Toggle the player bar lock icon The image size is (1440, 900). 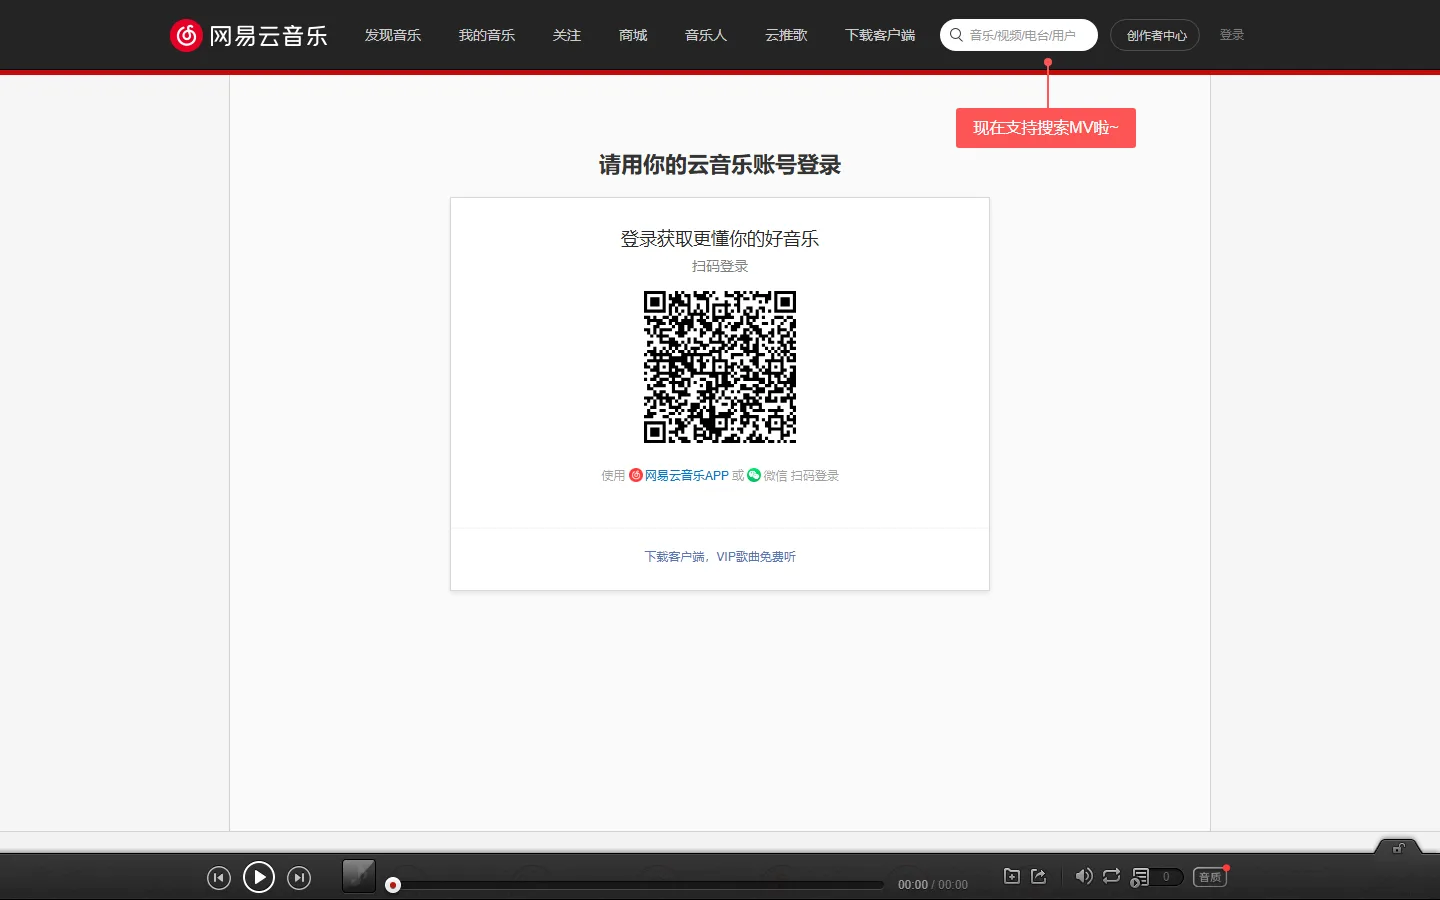[1398, 848]
